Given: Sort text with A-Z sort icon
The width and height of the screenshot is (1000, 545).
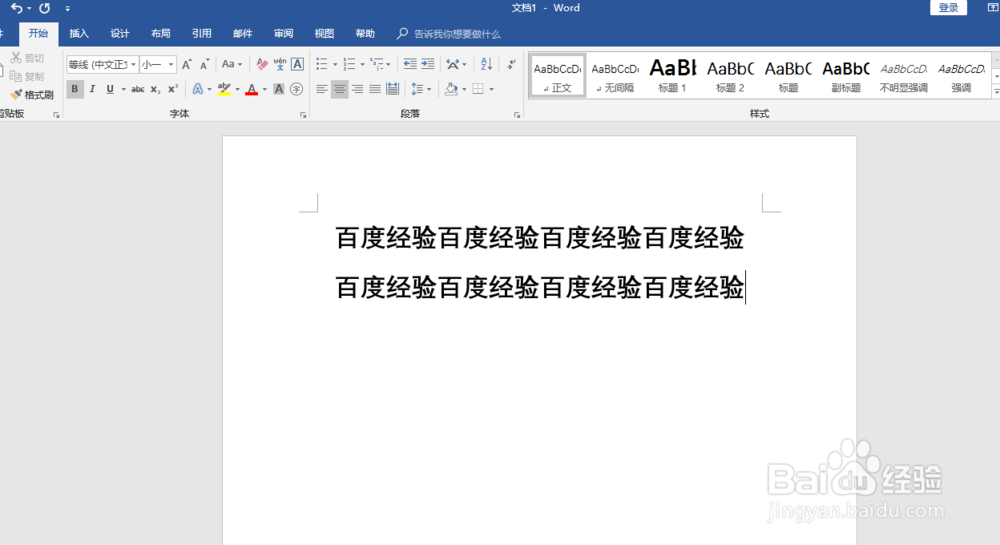Looking at the screenshot, I should tap(487, 64).
